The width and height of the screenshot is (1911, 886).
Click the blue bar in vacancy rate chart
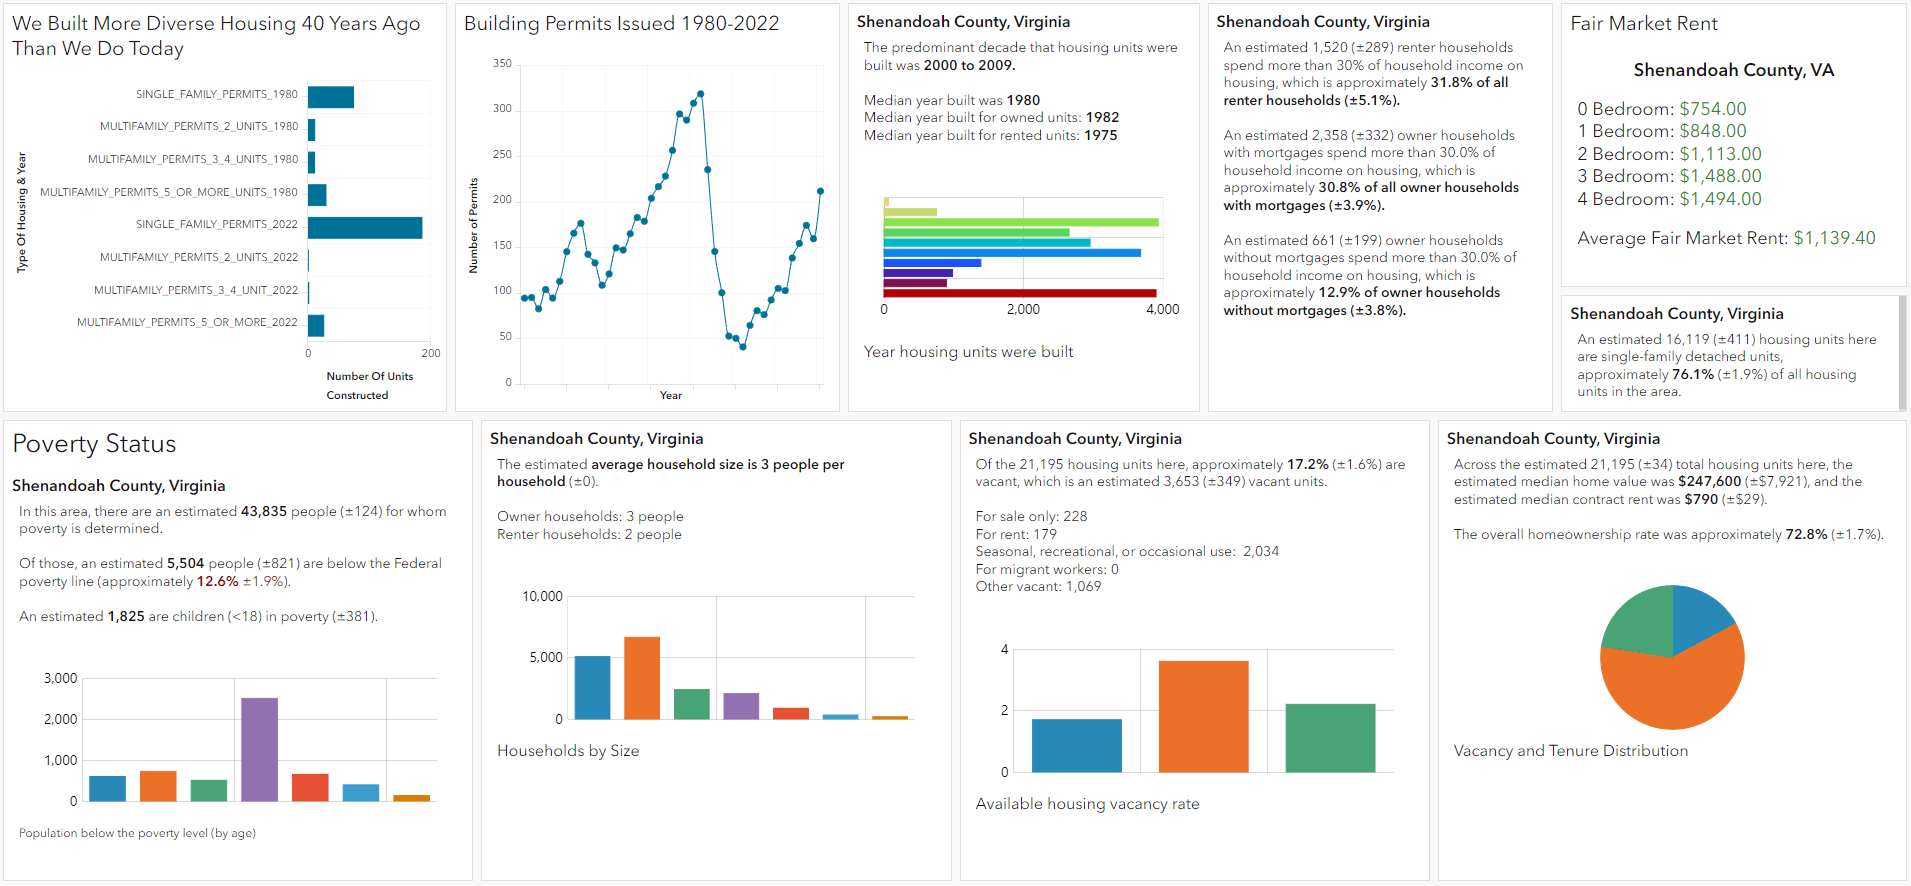pos(1076,745)
